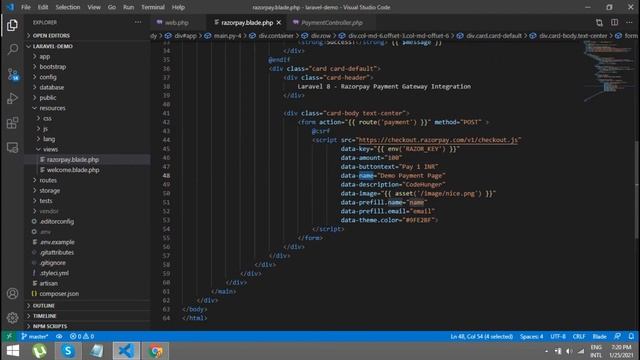Expand the routes folder
The height and width of the screenshot is (360, 640).
point(48,180)
